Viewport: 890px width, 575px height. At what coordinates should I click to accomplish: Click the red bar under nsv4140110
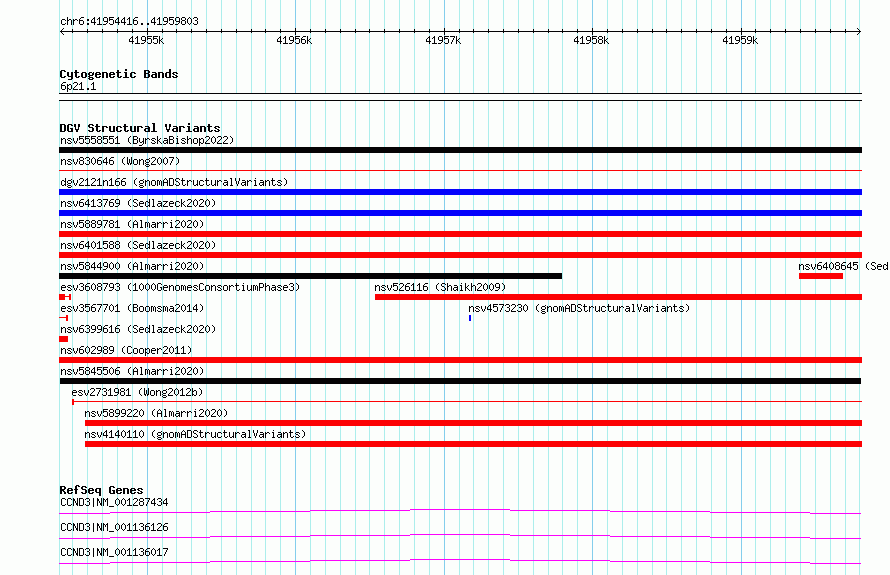pyautogui.click(x=473, y=444)
